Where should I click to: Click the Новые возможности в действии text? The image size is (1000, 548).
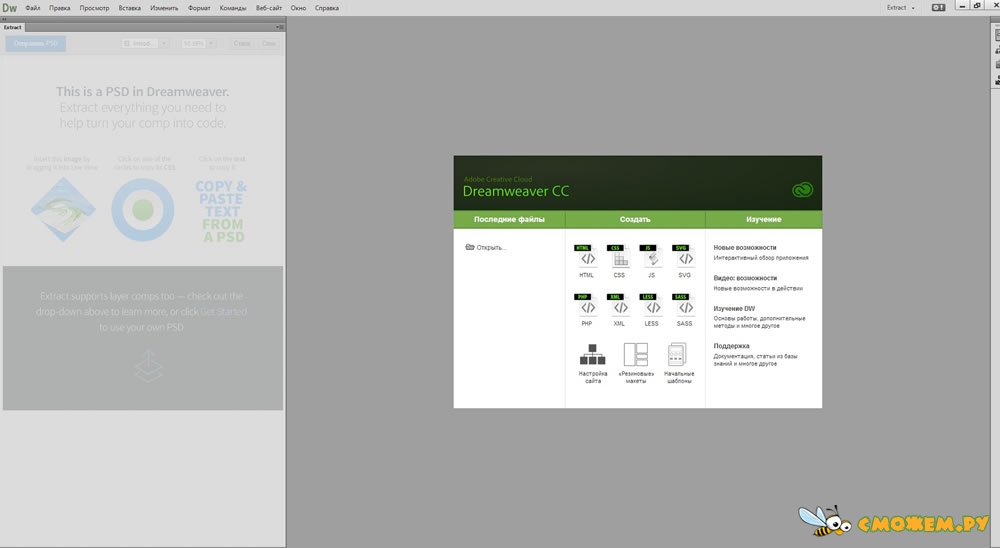(758, 288)
